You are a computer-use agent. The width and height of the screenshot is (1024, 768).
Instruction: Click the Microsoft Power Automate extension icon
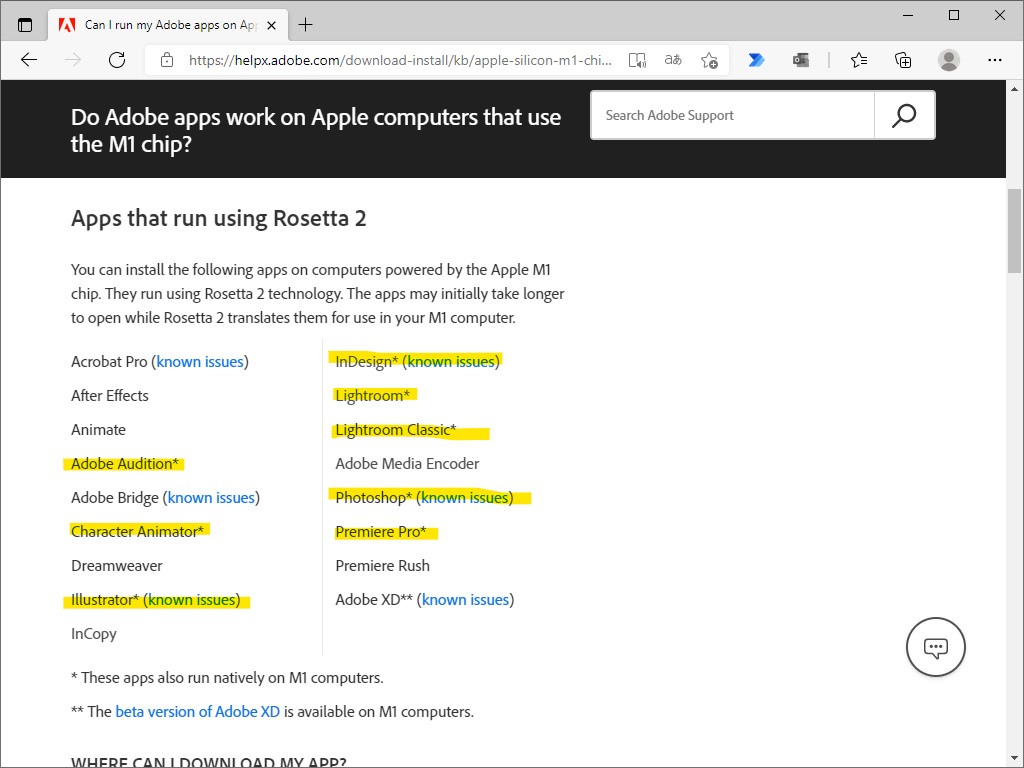coord(756,60)
